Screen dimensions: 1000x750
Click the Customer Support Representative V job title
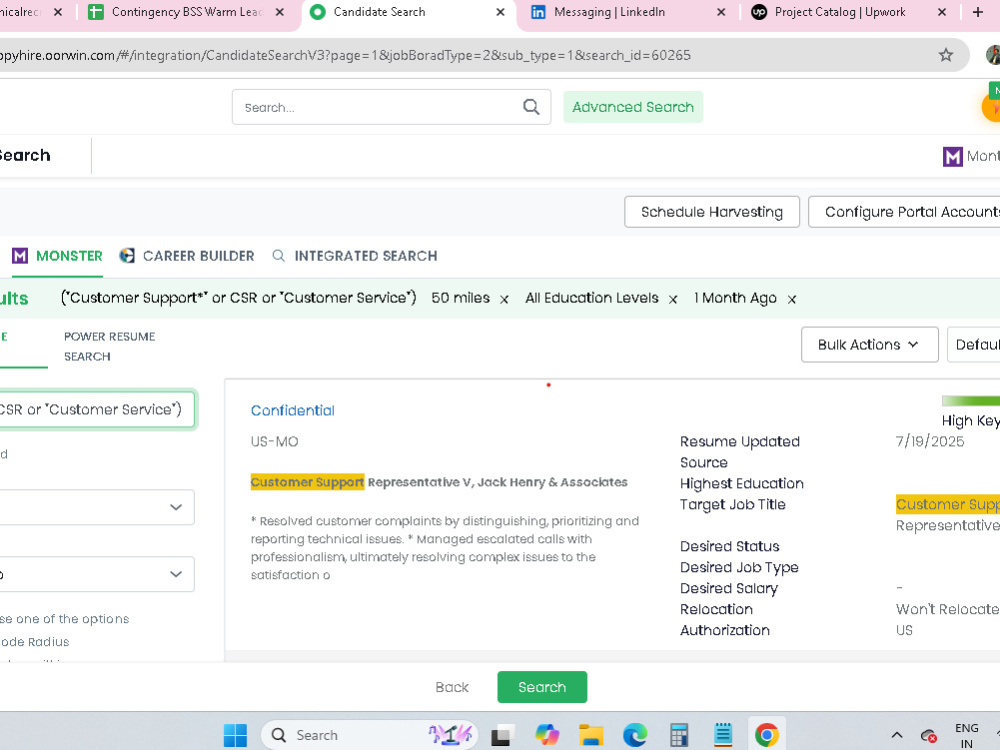coord(439,482)
